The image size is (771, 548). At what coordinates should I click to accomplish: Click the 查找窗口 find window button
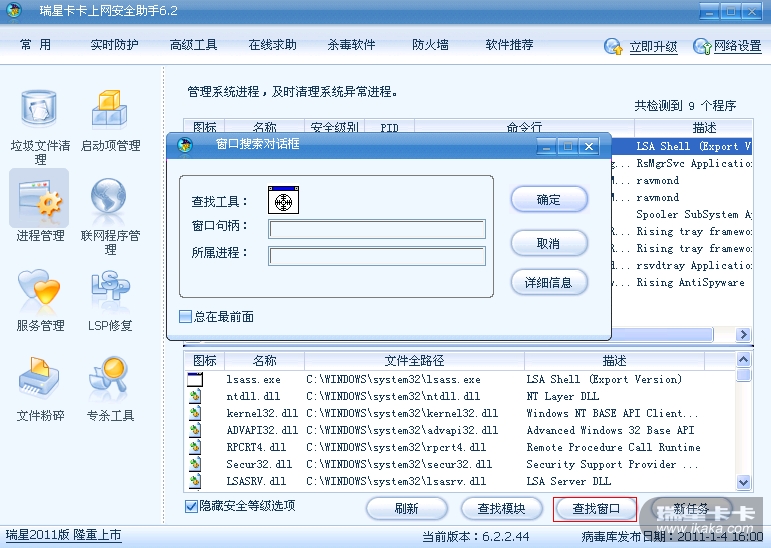pyautogui.click(x=595, y=509)
